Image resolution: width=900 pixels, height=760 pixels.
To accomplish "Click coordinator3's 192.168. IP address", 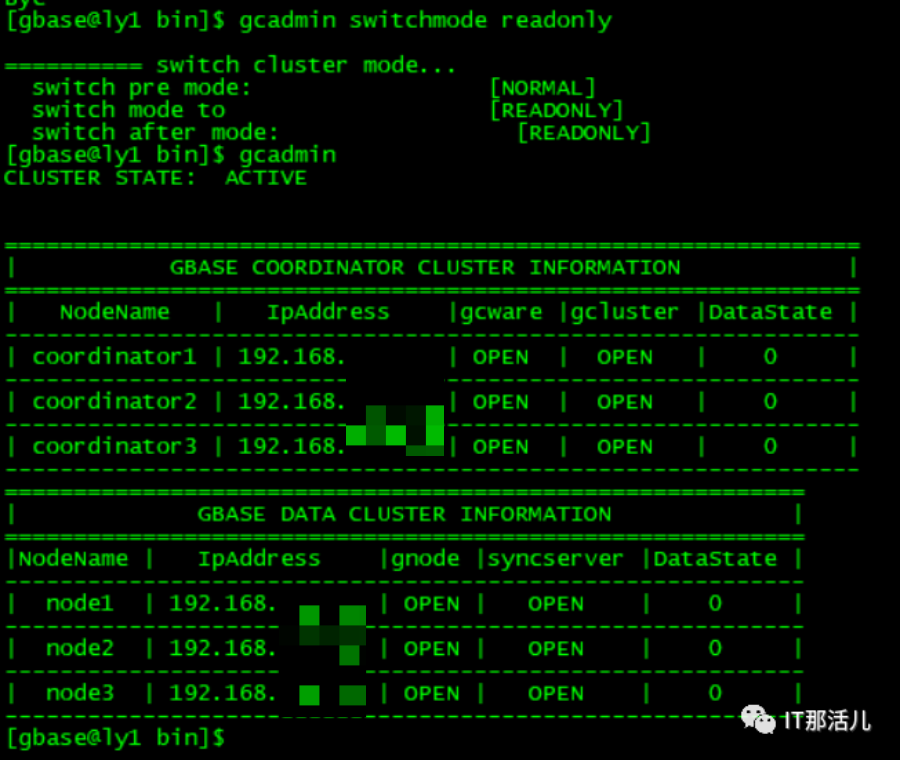I will 292,447.
